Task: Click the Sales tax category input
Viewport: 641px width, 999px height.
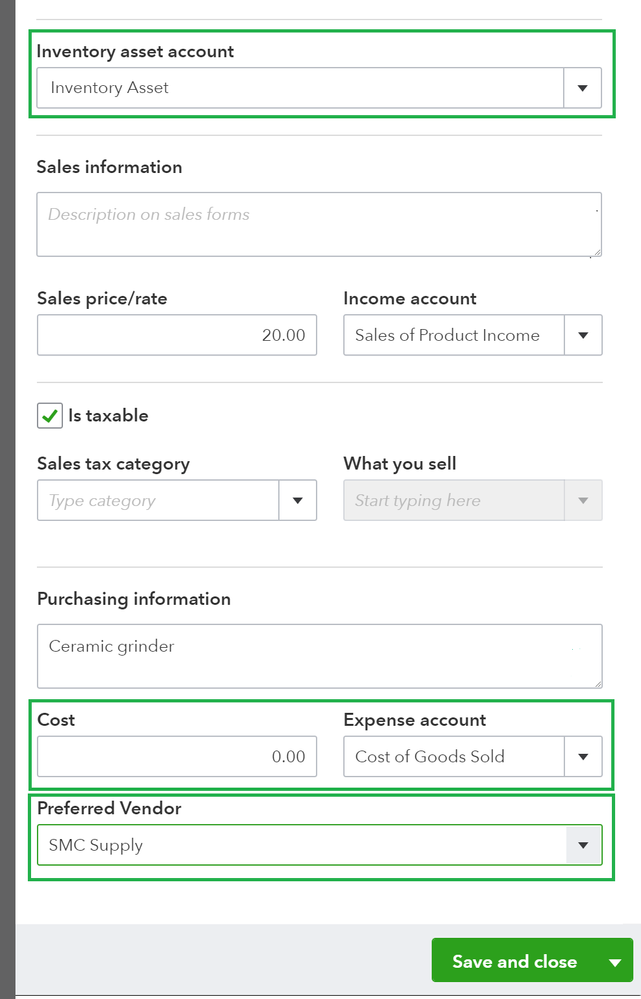Action: click(x=158, y=501)
